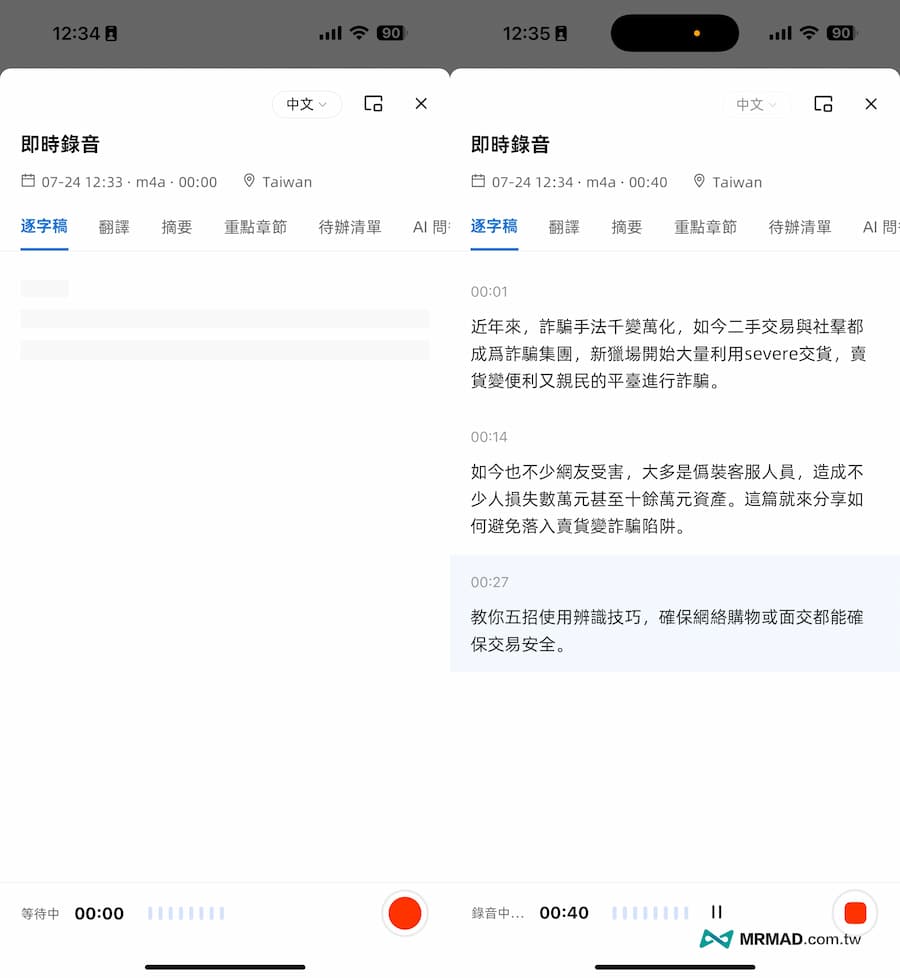
Task: Tap the audio waveform level indicator on right
Action: tap(650, 913)
